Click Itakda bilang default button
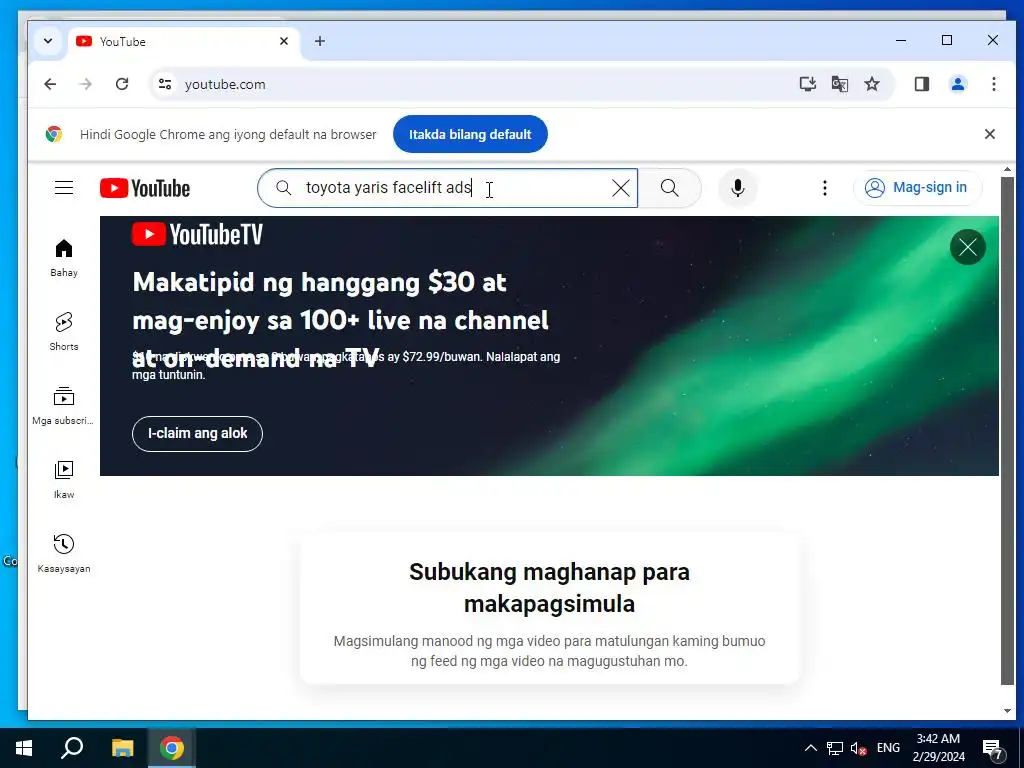This screenshot has height=768, width=1024. pyautogui.click(x=470, y=135)
